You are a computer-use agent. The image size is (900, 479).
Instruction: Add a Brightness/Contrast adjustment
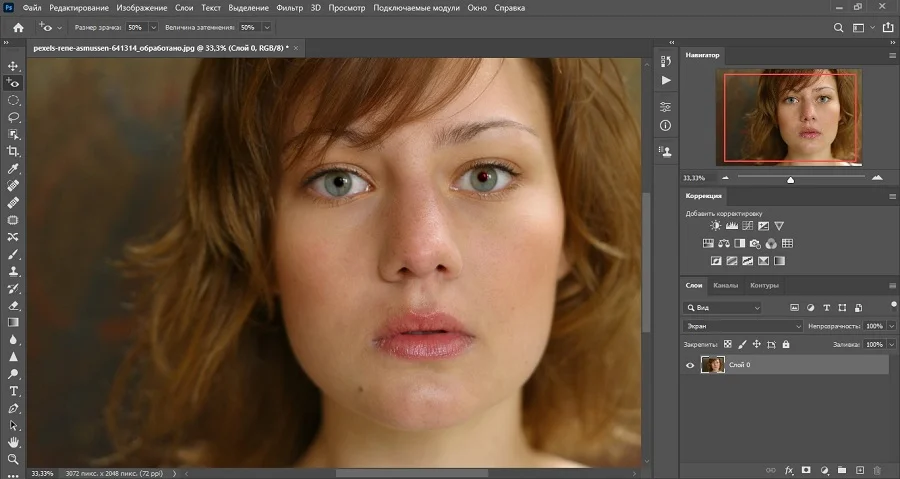click(715, 226)
